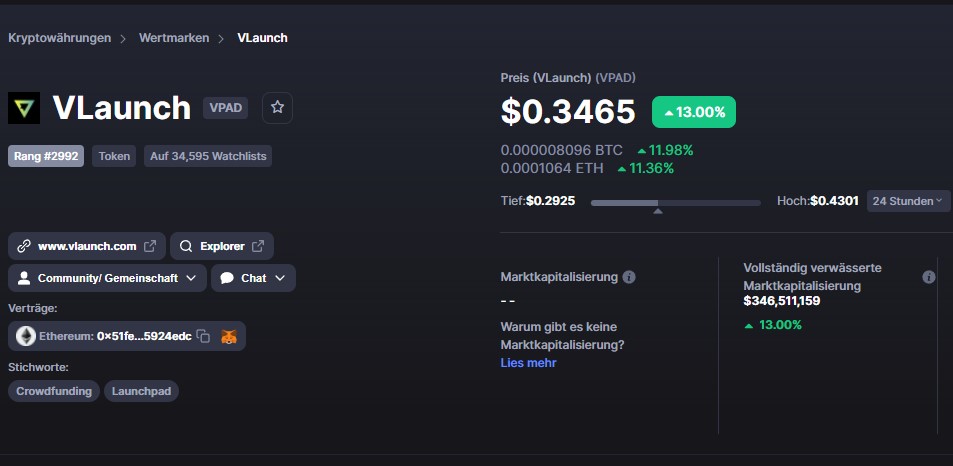Click the Hoch: $0.4301 value

(817, 200)
